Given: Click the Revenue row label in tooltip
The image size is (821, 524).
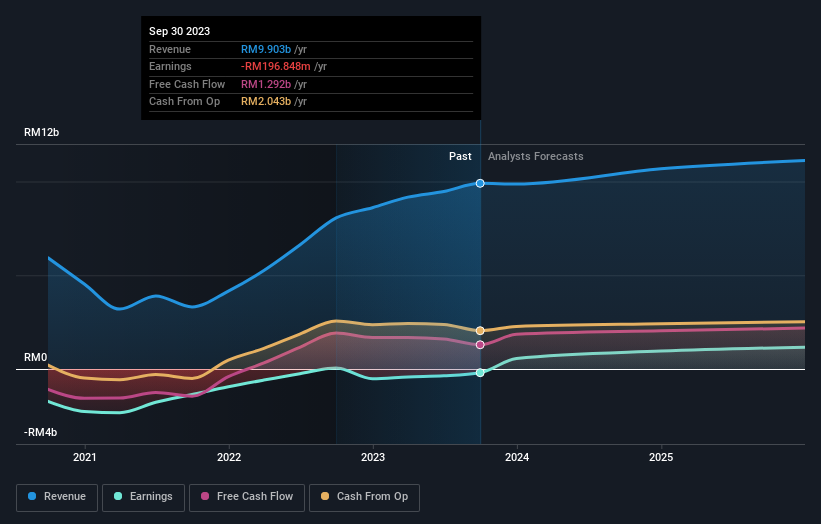Looking at the screenshot, I should (170, 49).
